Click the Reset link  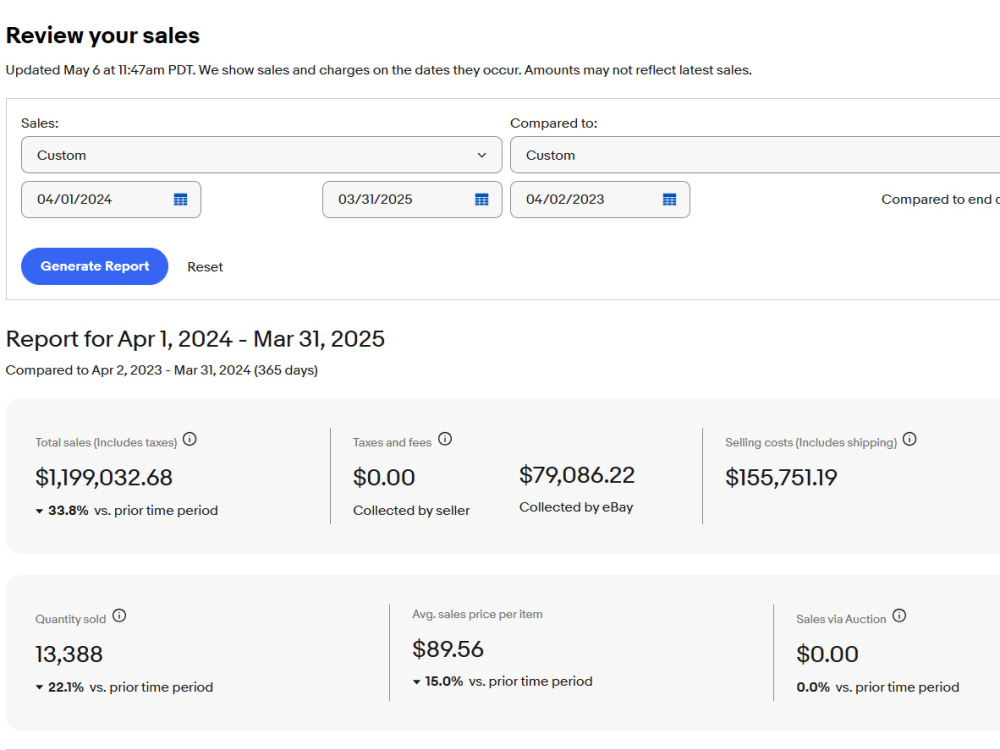pos(205,267)
